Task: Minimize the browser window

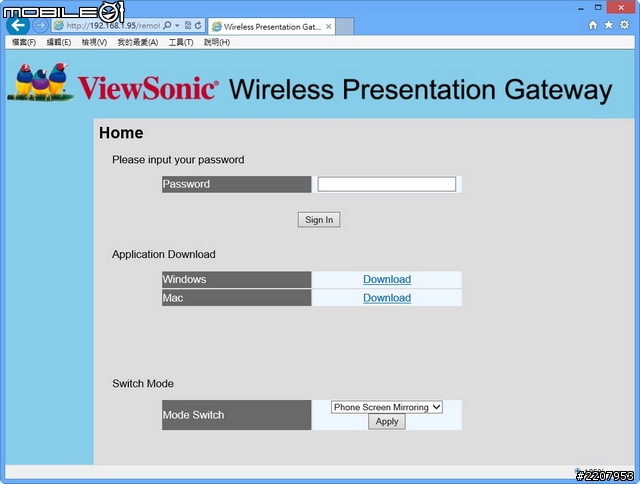Action: [580, 7]
